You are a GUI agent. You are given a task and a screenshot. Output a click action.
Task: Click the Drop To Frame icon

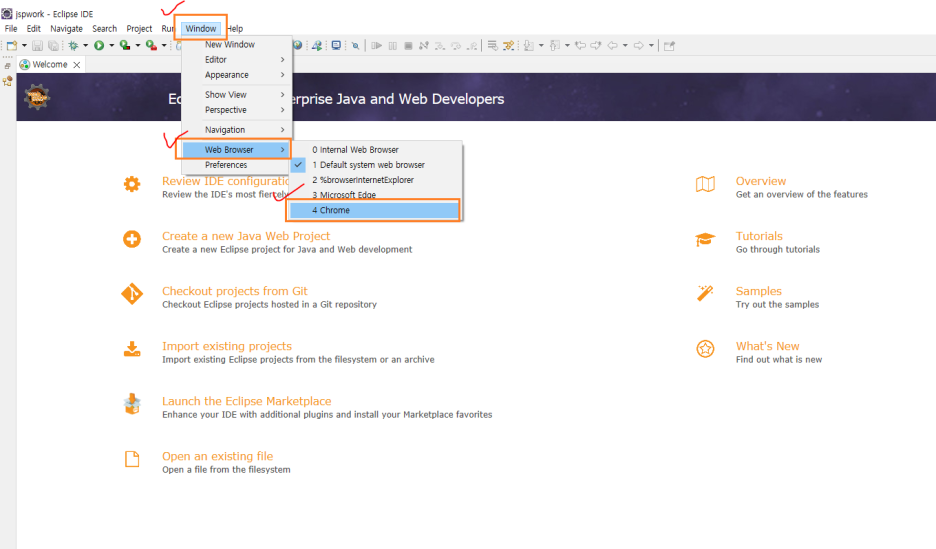pos(492,45)
